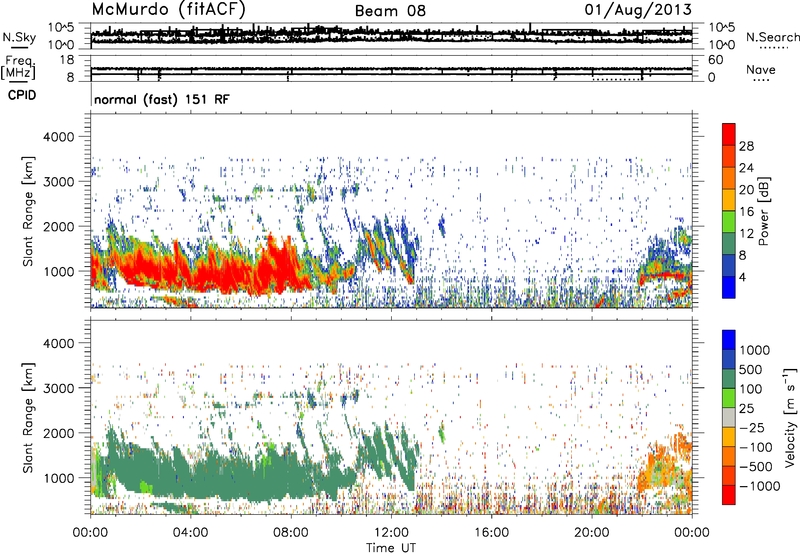Click the "2000" tick in the power panel
The width and height of the screenshot is (800, 554).
pos(58,226)
